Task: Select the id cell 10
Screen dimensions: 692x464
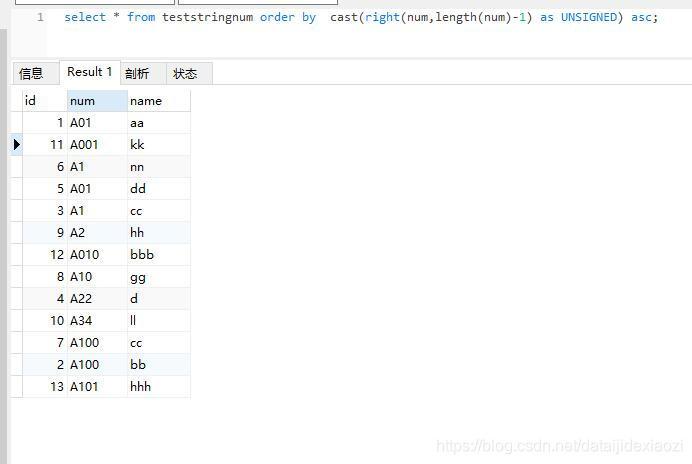Action: tap(45, 320)
